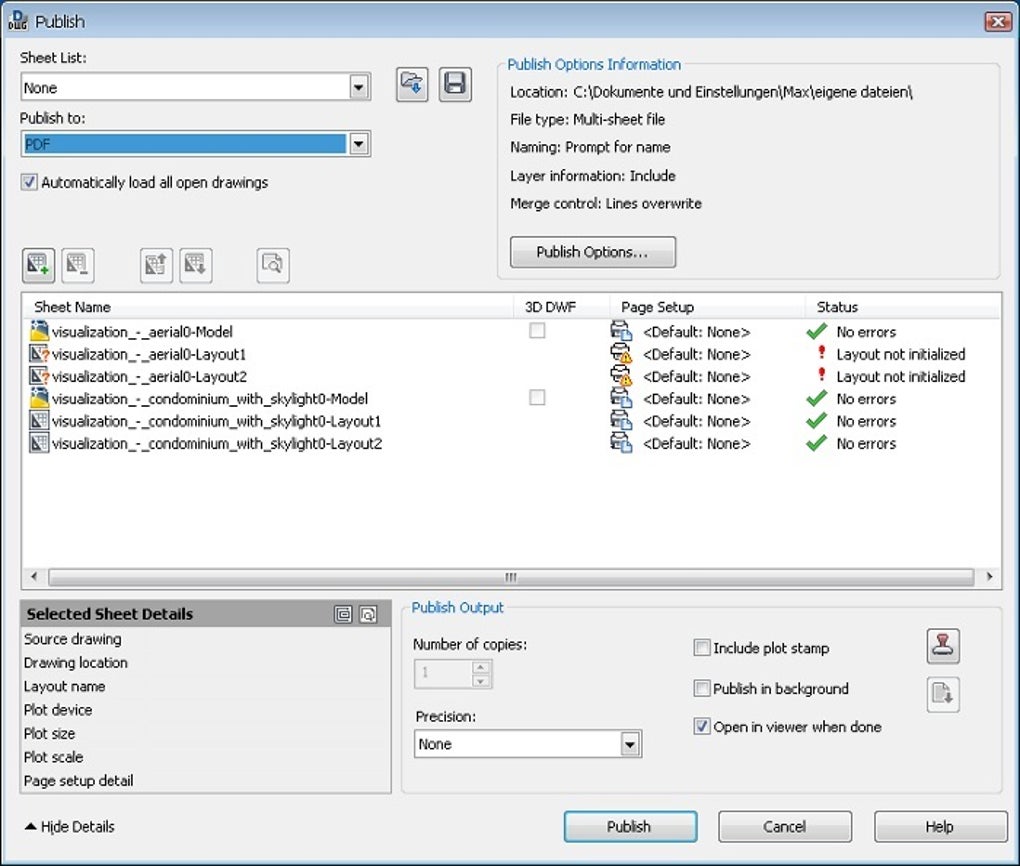The image size is (1020, 866).
Task: Click layout icon beside condominium_with_skylight0-Layout2
Action: (40, 443)
